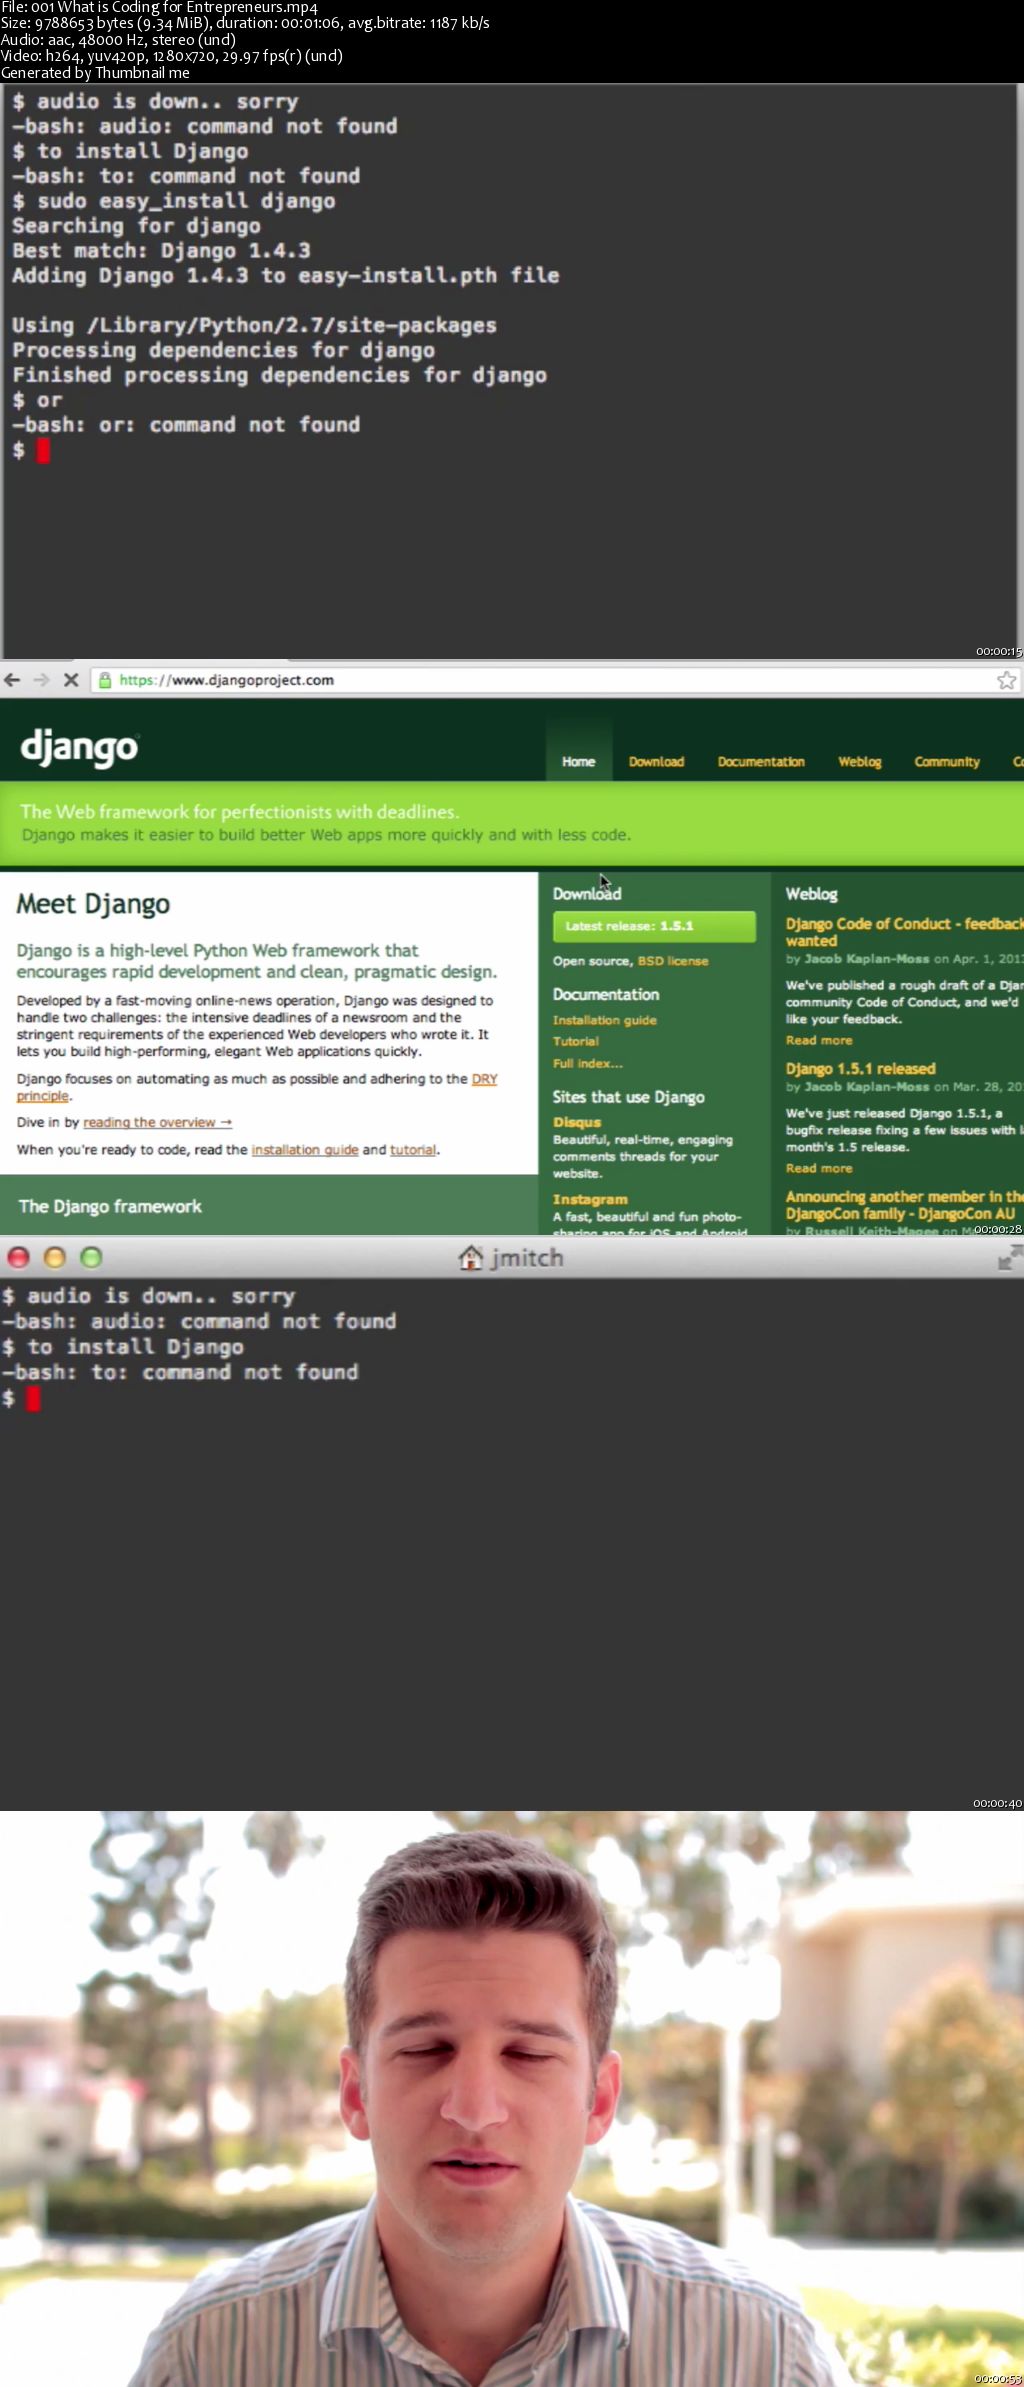Open the Community nav tab
Image resolution: width=1024 pixels, height=2387 pixels.
coord(947,761)
